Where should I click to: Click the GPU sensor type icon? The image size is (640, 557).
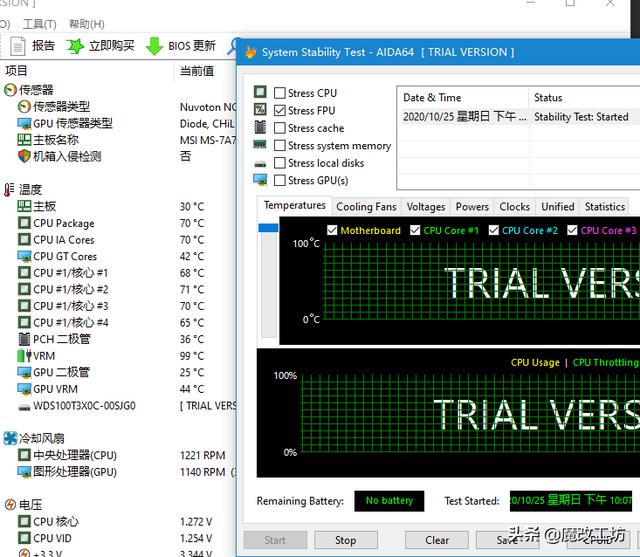(24, 123)
